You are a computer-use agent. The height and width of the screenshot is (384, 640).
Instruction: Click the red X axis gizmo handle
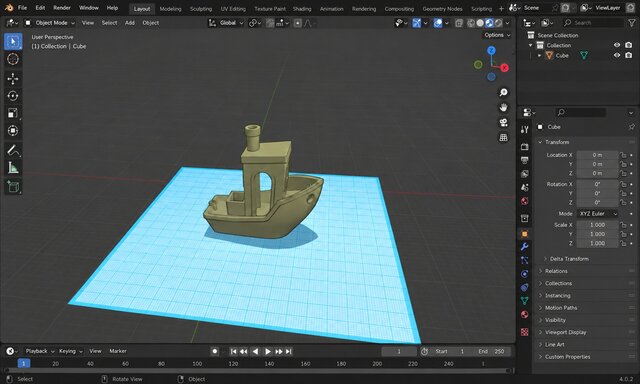point(505,68)
